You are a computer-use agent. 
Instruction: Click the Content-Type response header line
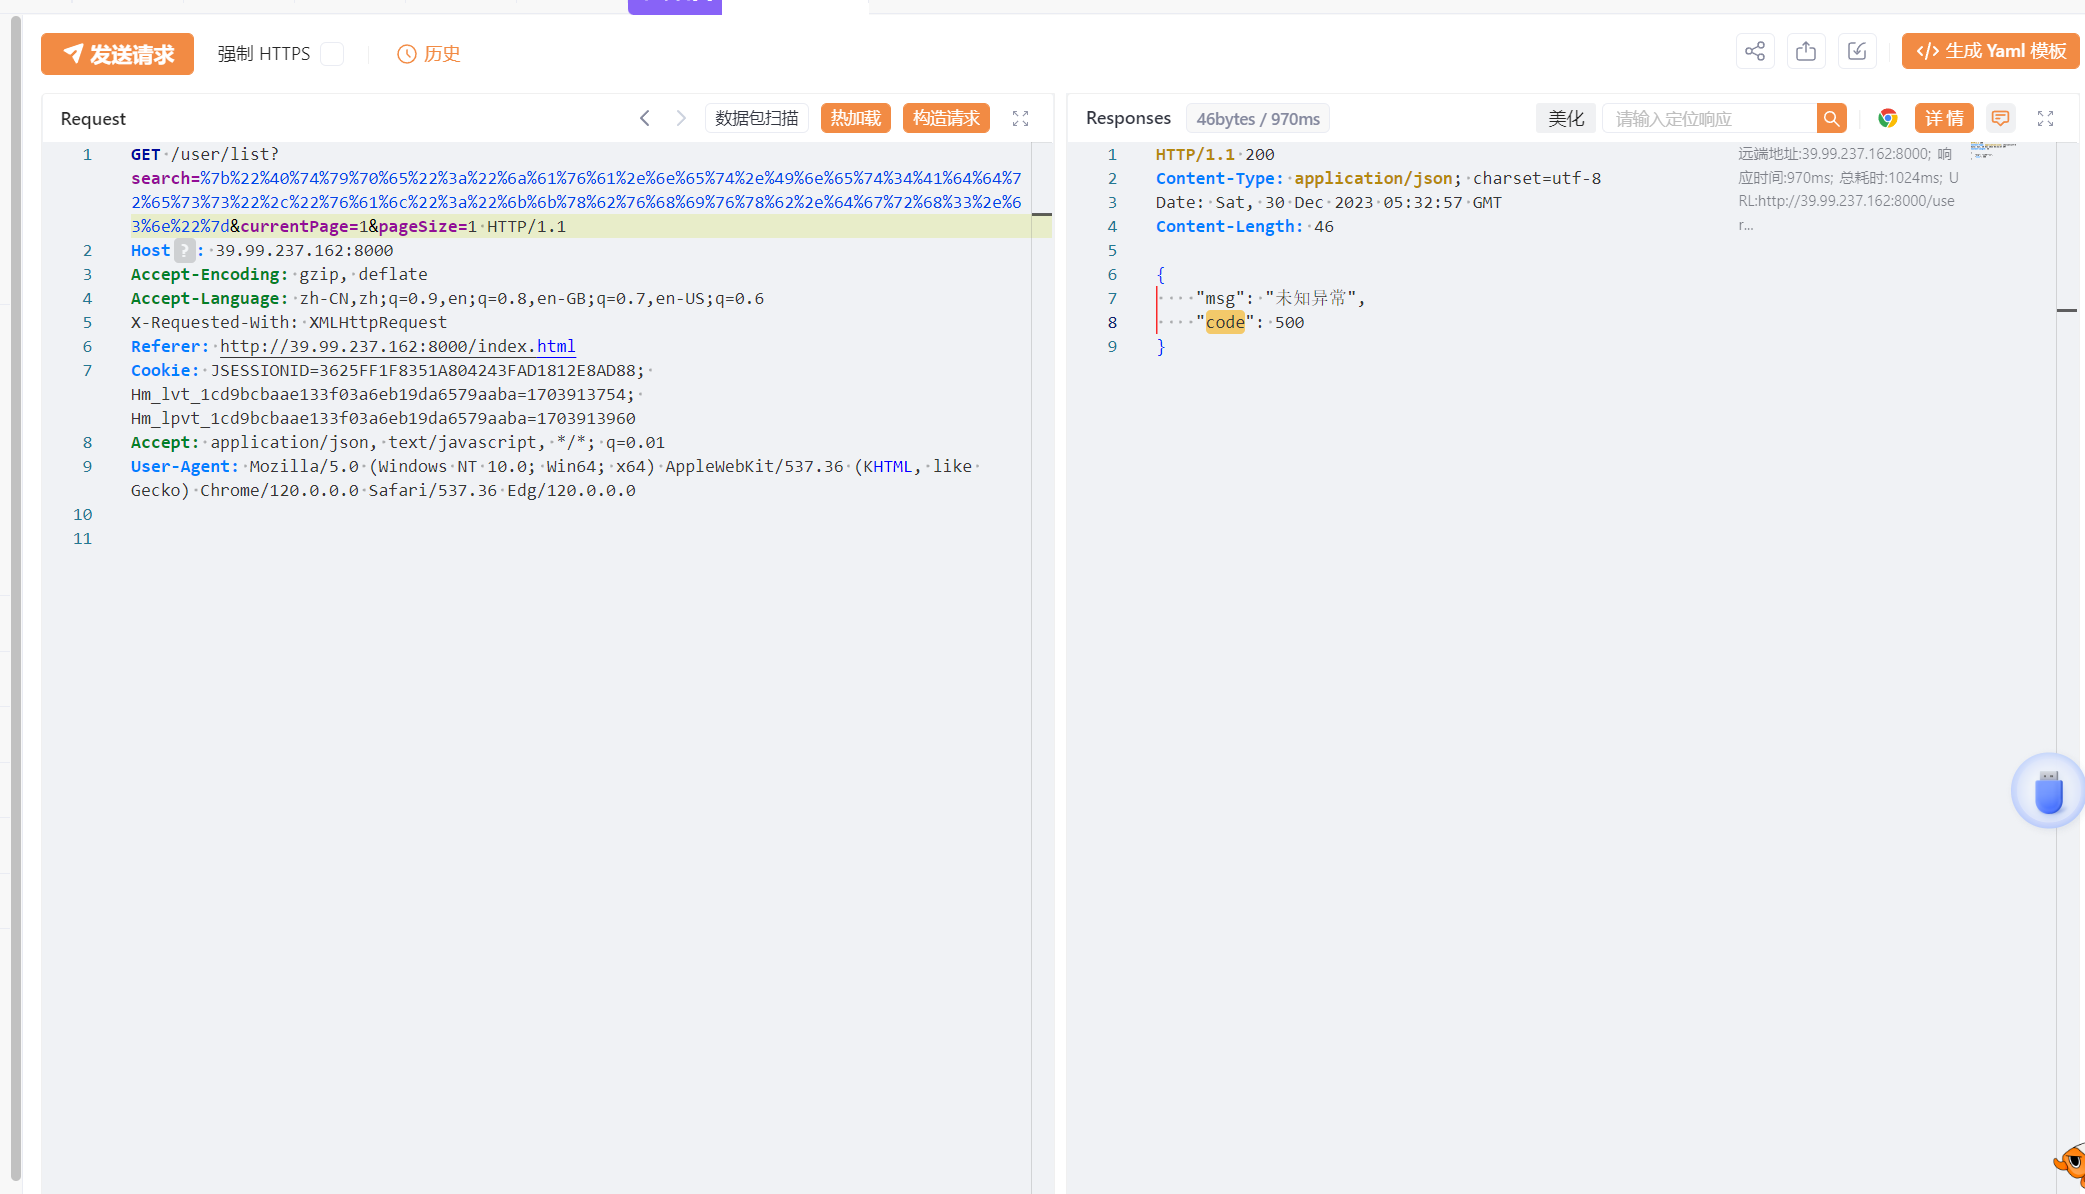(1378, 178)
